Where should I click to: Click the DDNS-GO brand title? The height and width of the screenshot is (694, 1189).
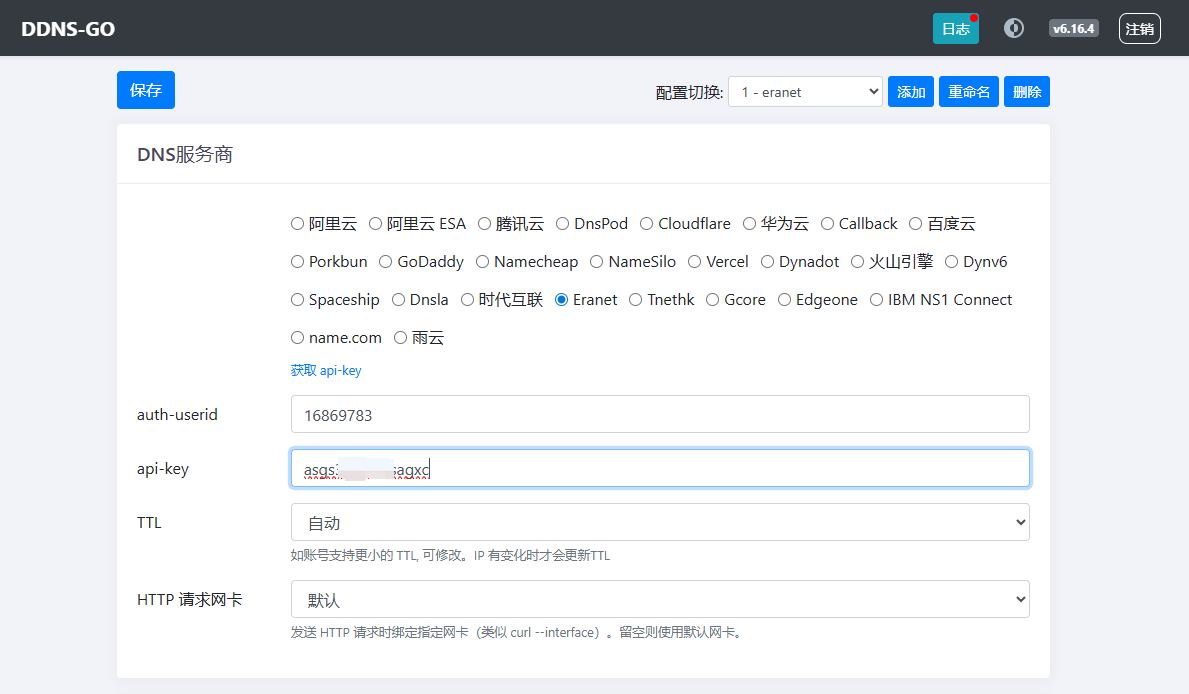point(68,29)
